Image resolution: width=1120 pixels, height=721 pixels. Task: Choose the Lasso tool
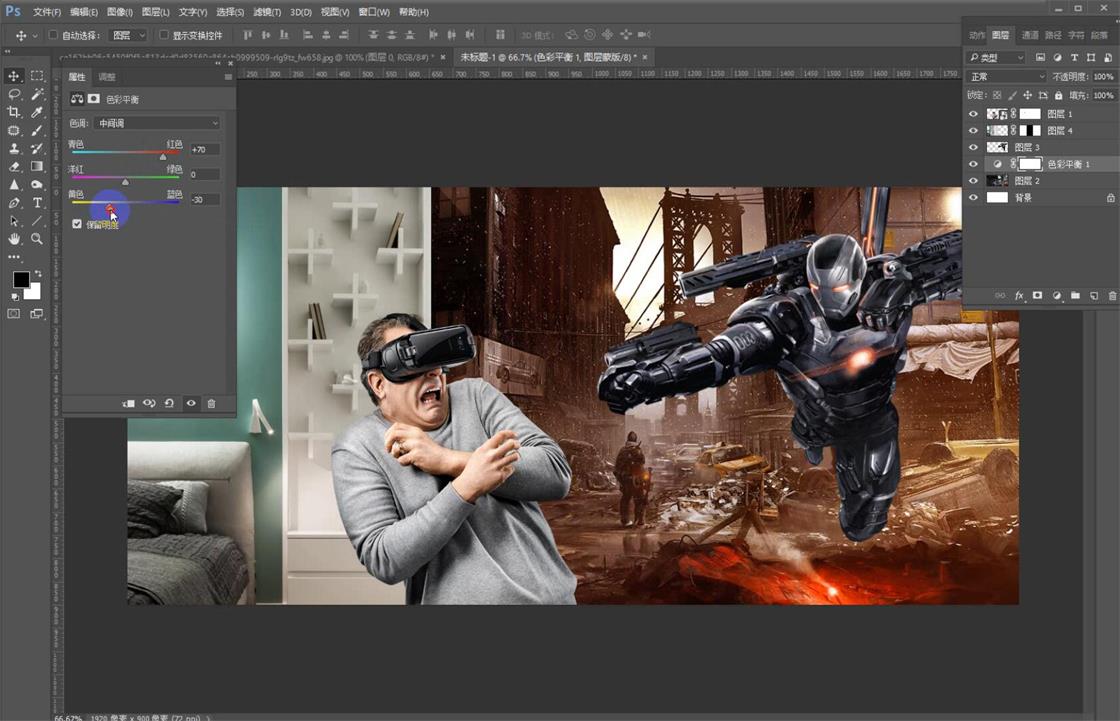click(x=14, y=94)
